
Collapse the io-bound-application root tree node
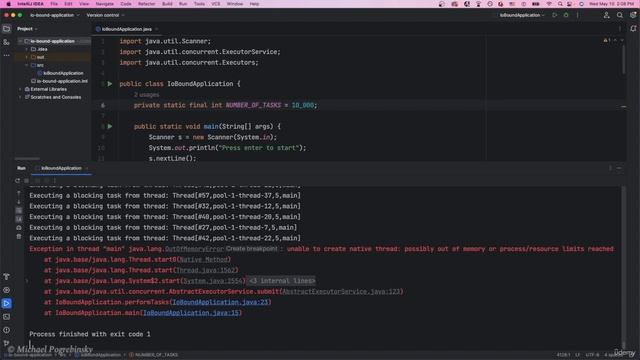[20, 41]
